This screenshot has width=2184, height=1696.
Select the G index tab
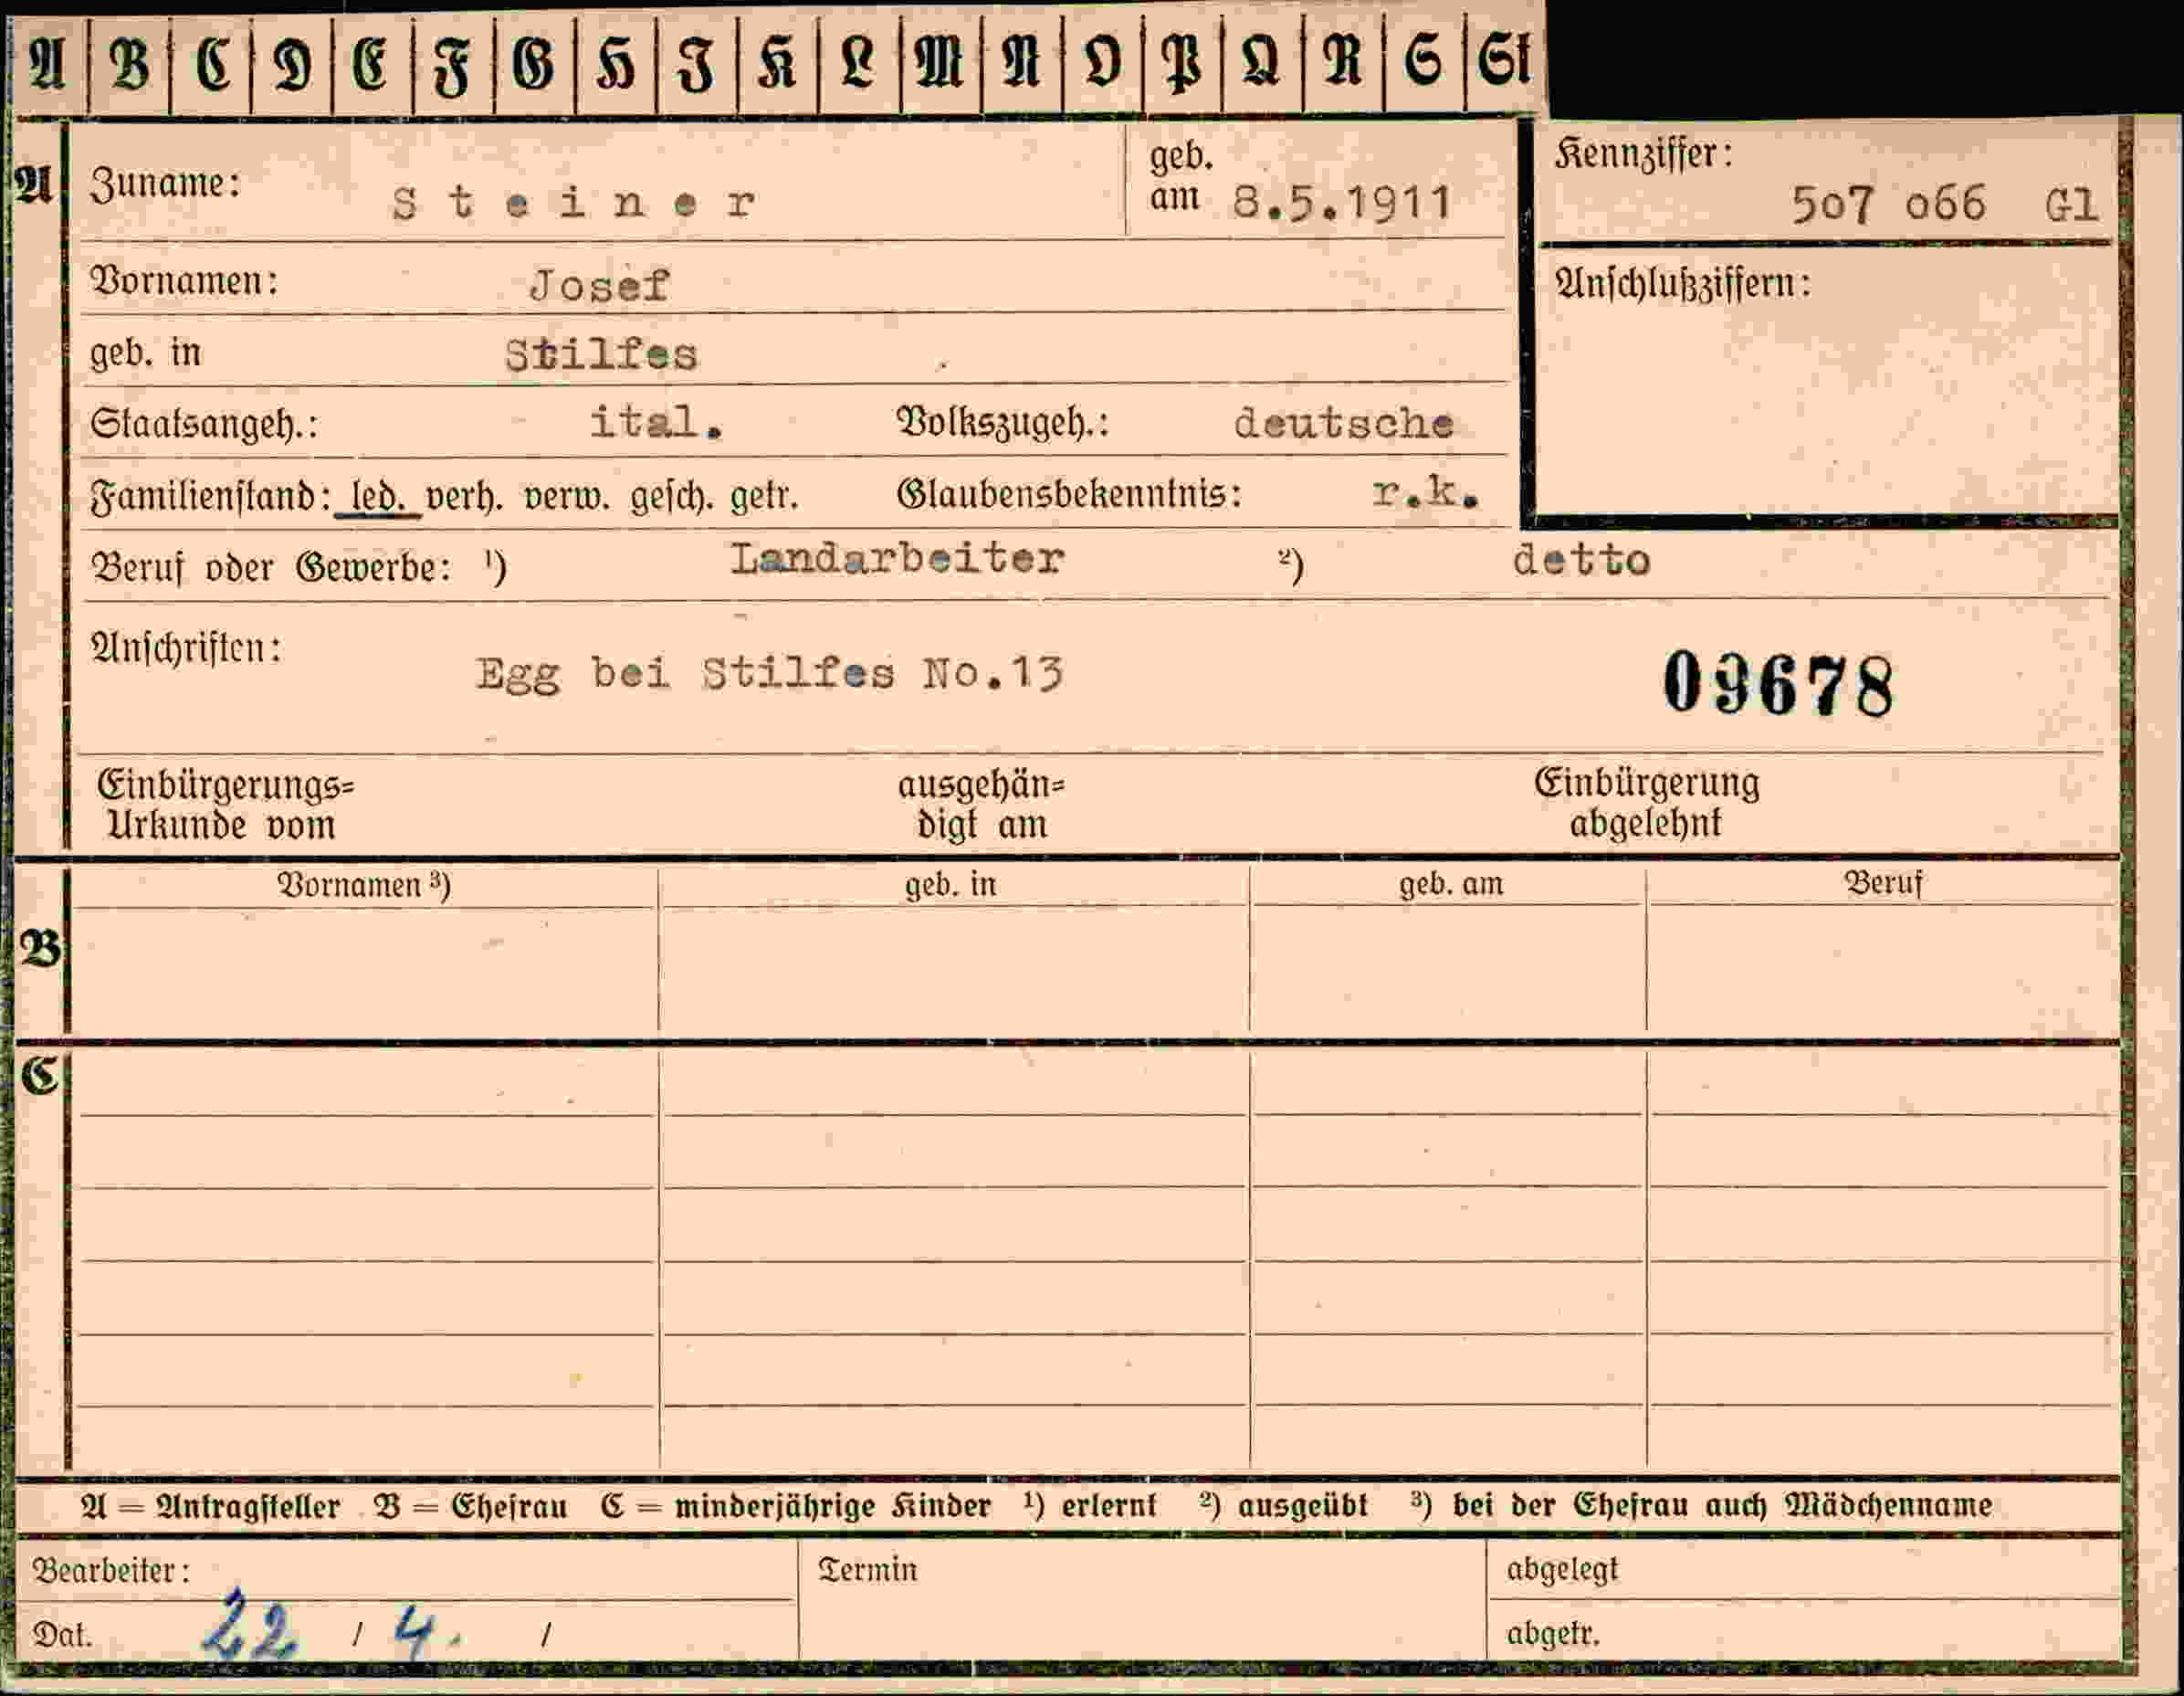click(534, 64)
